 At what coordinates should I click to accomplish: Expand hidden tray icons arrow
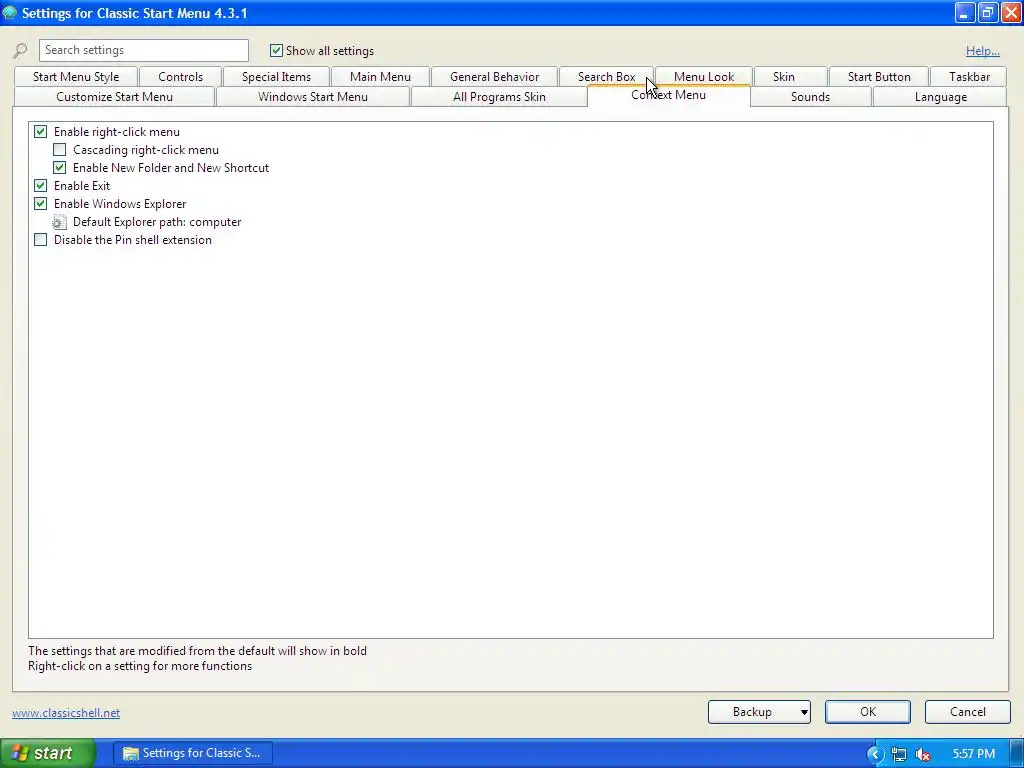click(x=874, y=754)
